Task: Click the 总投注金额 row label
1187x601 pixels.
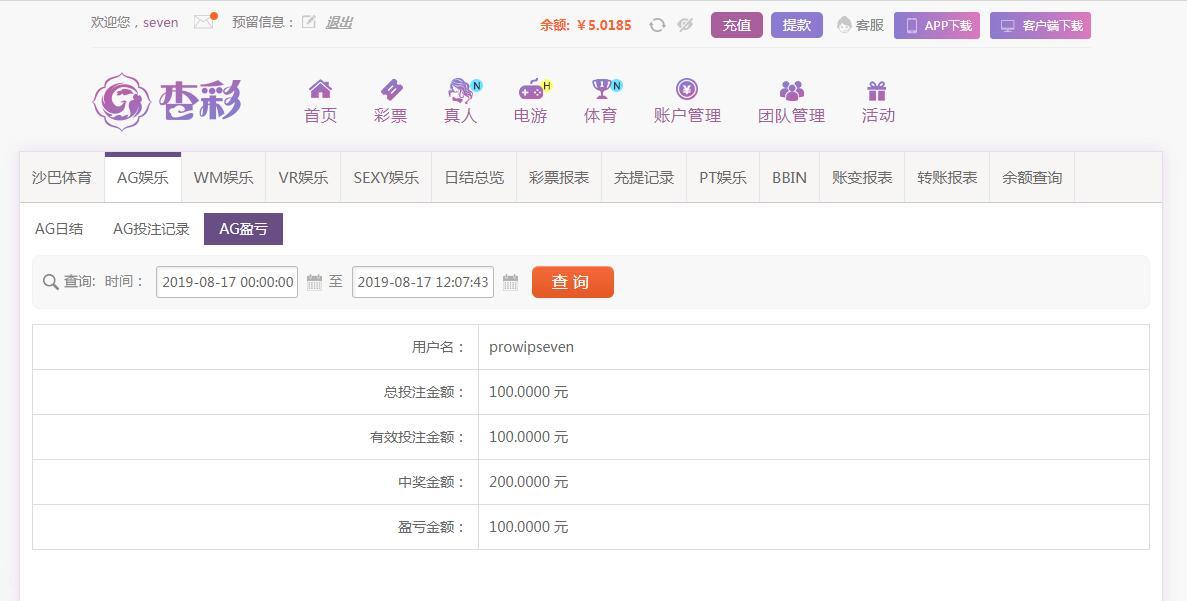Action: pyautogui.click(x=425, y=392)
